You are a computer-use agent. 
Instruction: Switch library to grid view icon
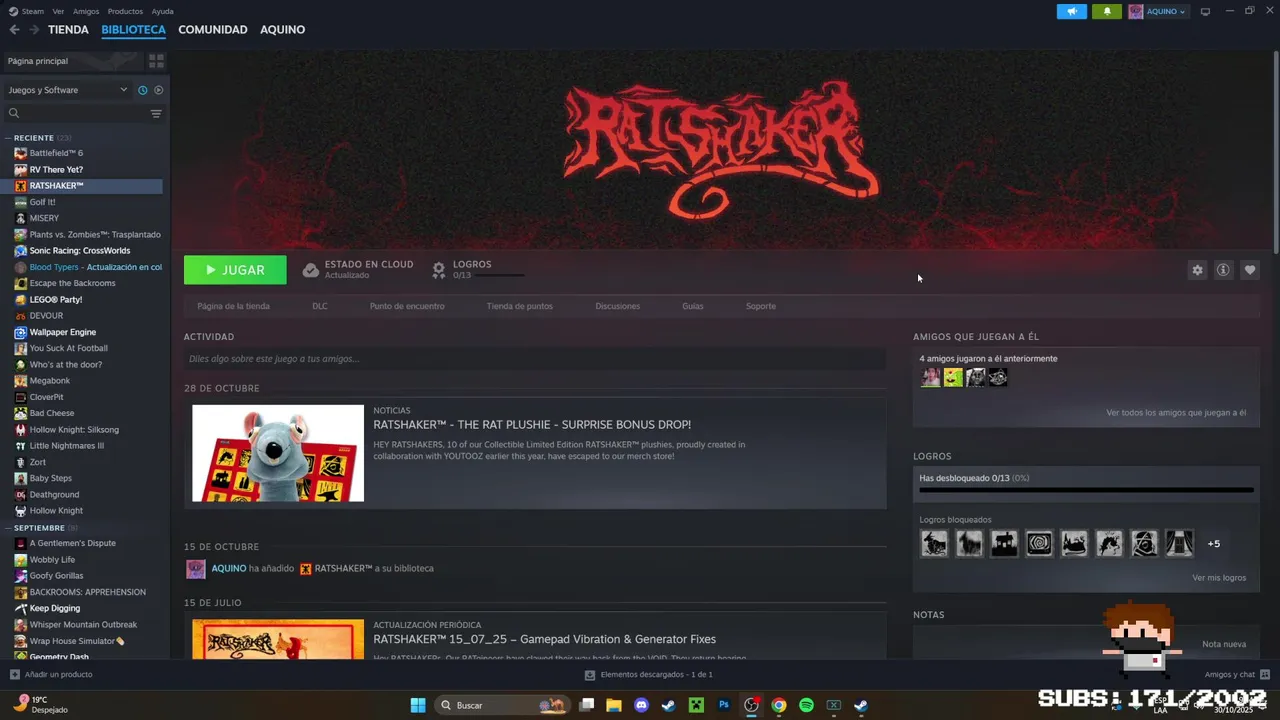pyautogui.click(x=156, y=61)
